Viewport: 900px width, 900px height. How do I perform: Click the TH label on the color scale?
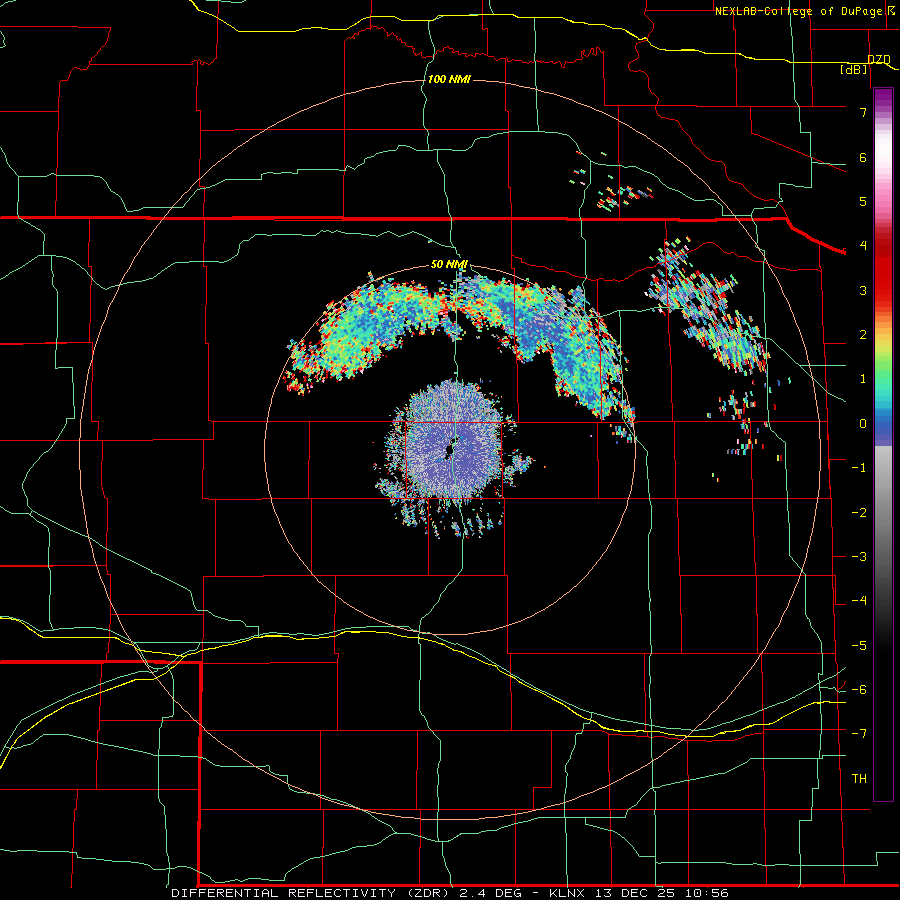(x=859, y=779)
